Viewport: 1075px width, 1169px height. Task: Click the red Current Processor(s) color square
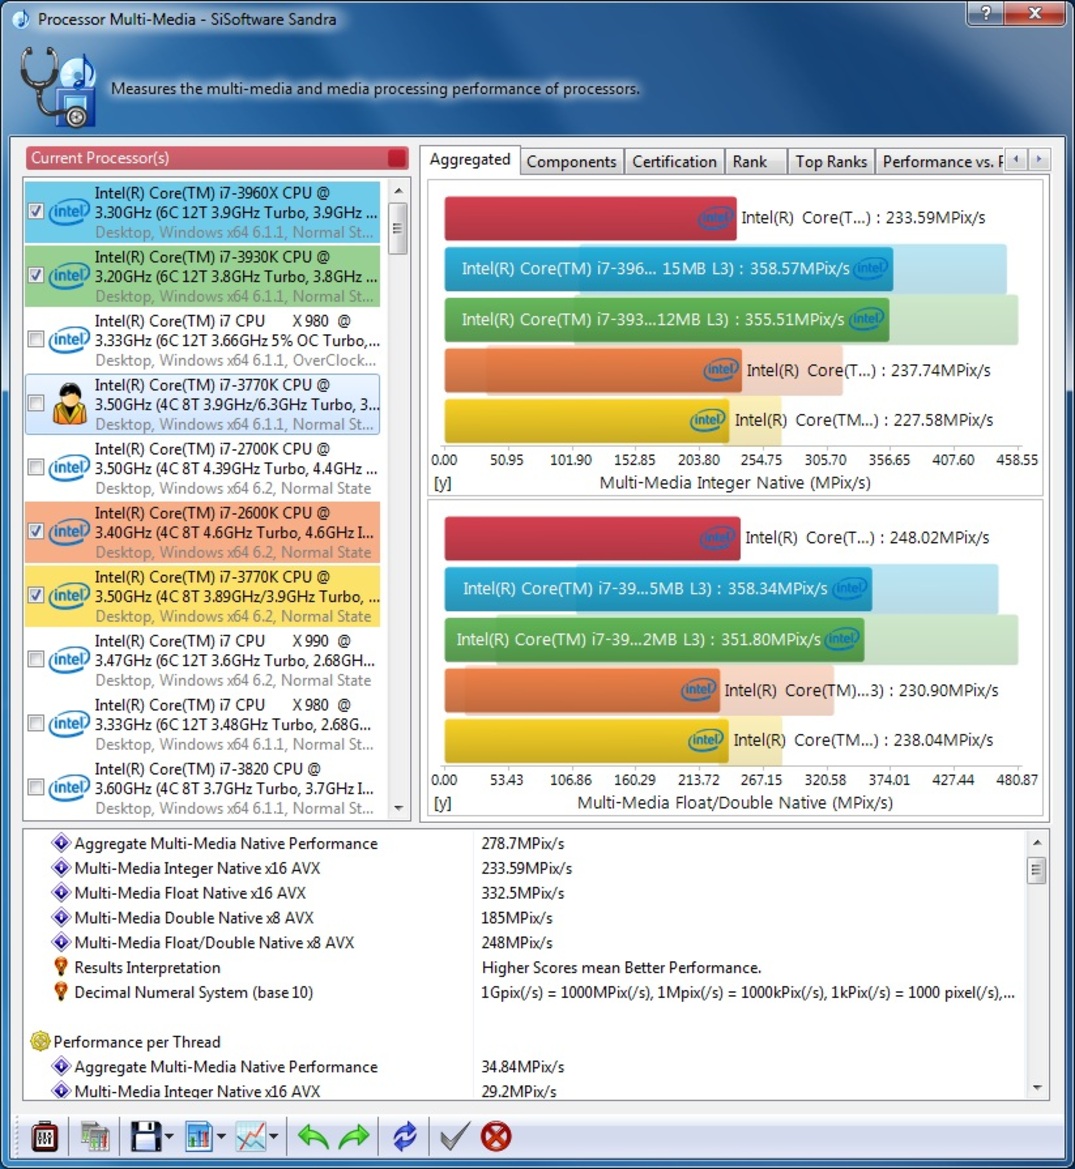397,158
